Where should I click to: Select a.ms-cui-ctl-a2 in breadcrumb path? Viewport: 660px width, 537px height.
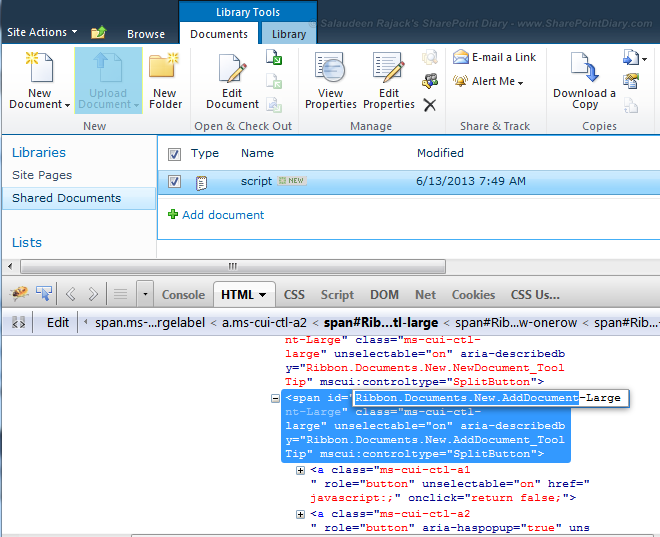[264, 323]
